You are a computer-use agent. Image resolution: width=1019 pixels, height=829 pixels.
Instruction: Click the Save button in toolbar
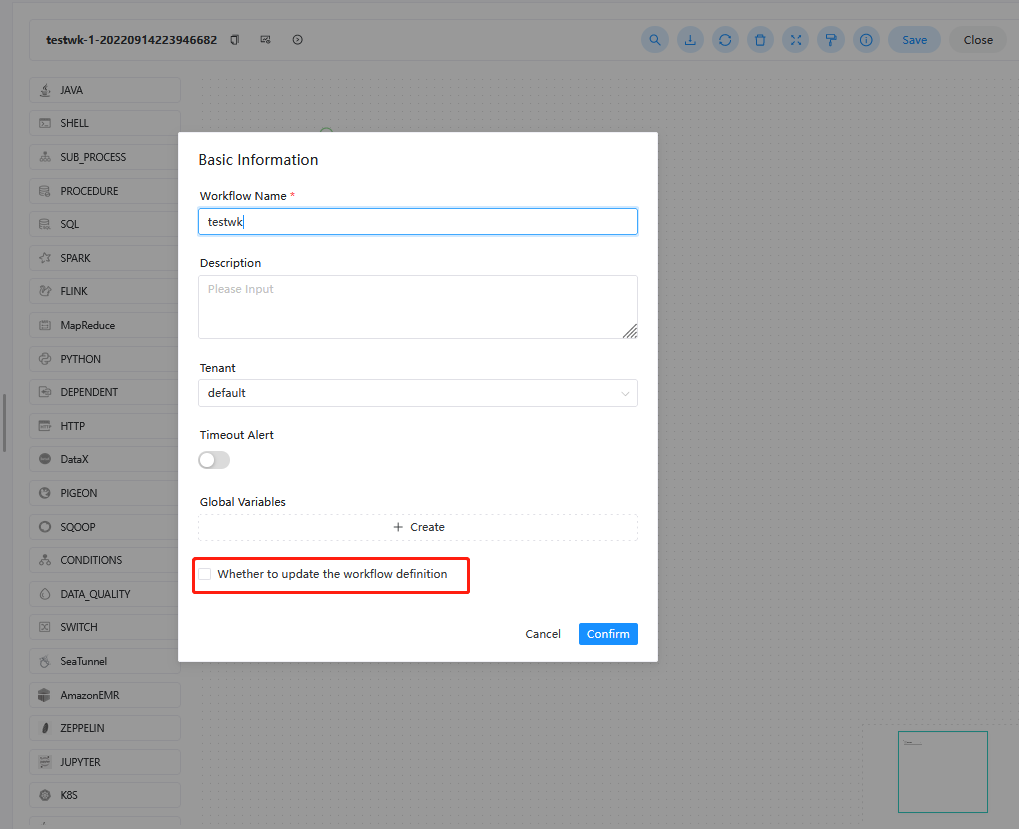[x=914, y=40]
